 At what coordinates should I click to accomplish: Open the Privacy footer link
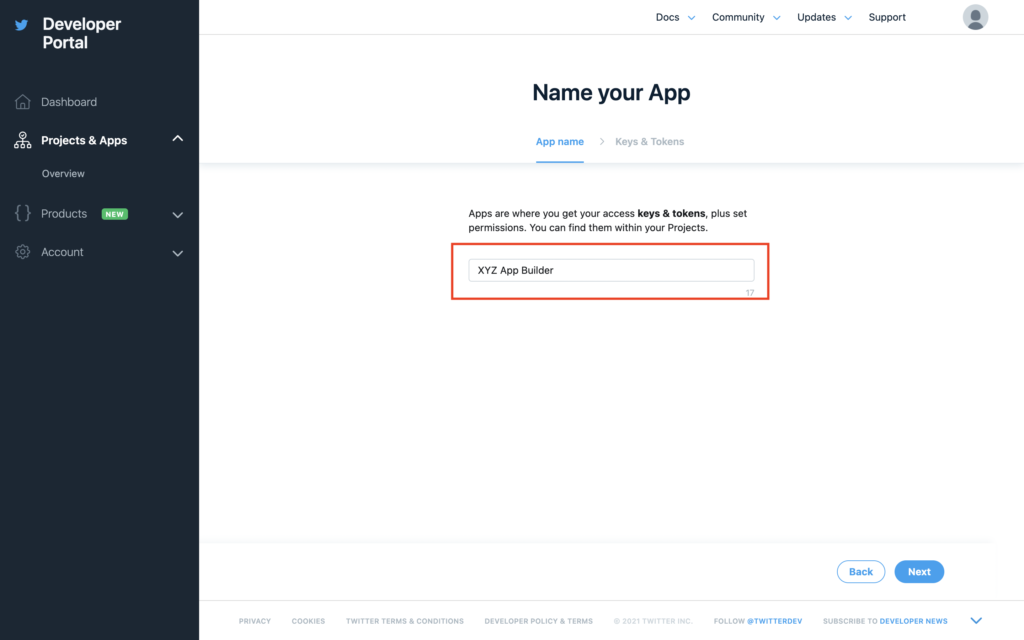[x=255, y=621]
